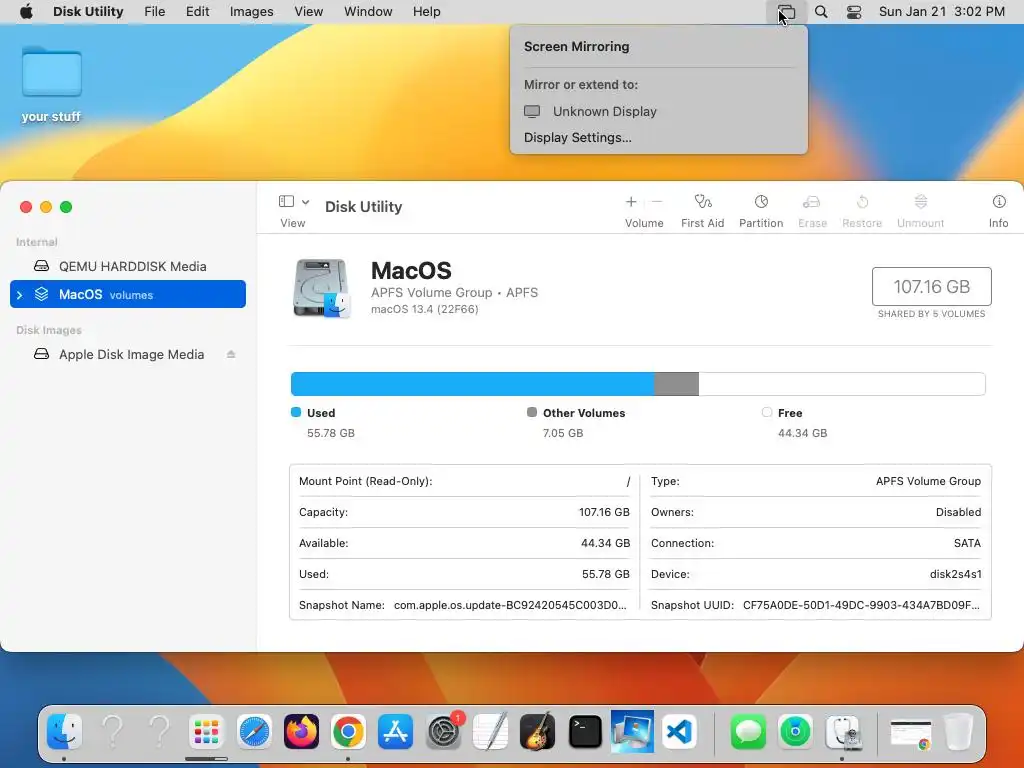
Task: Select the MacOS volumes sidebar row
Action: click(x=128, y=295)
